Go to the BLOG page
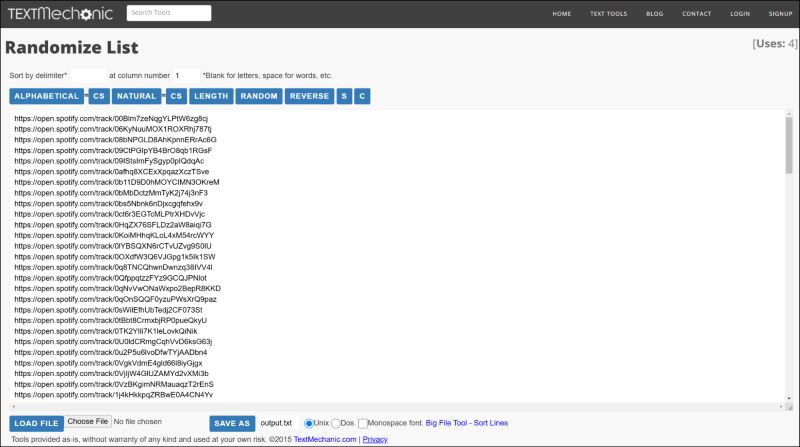 (655, 14)
